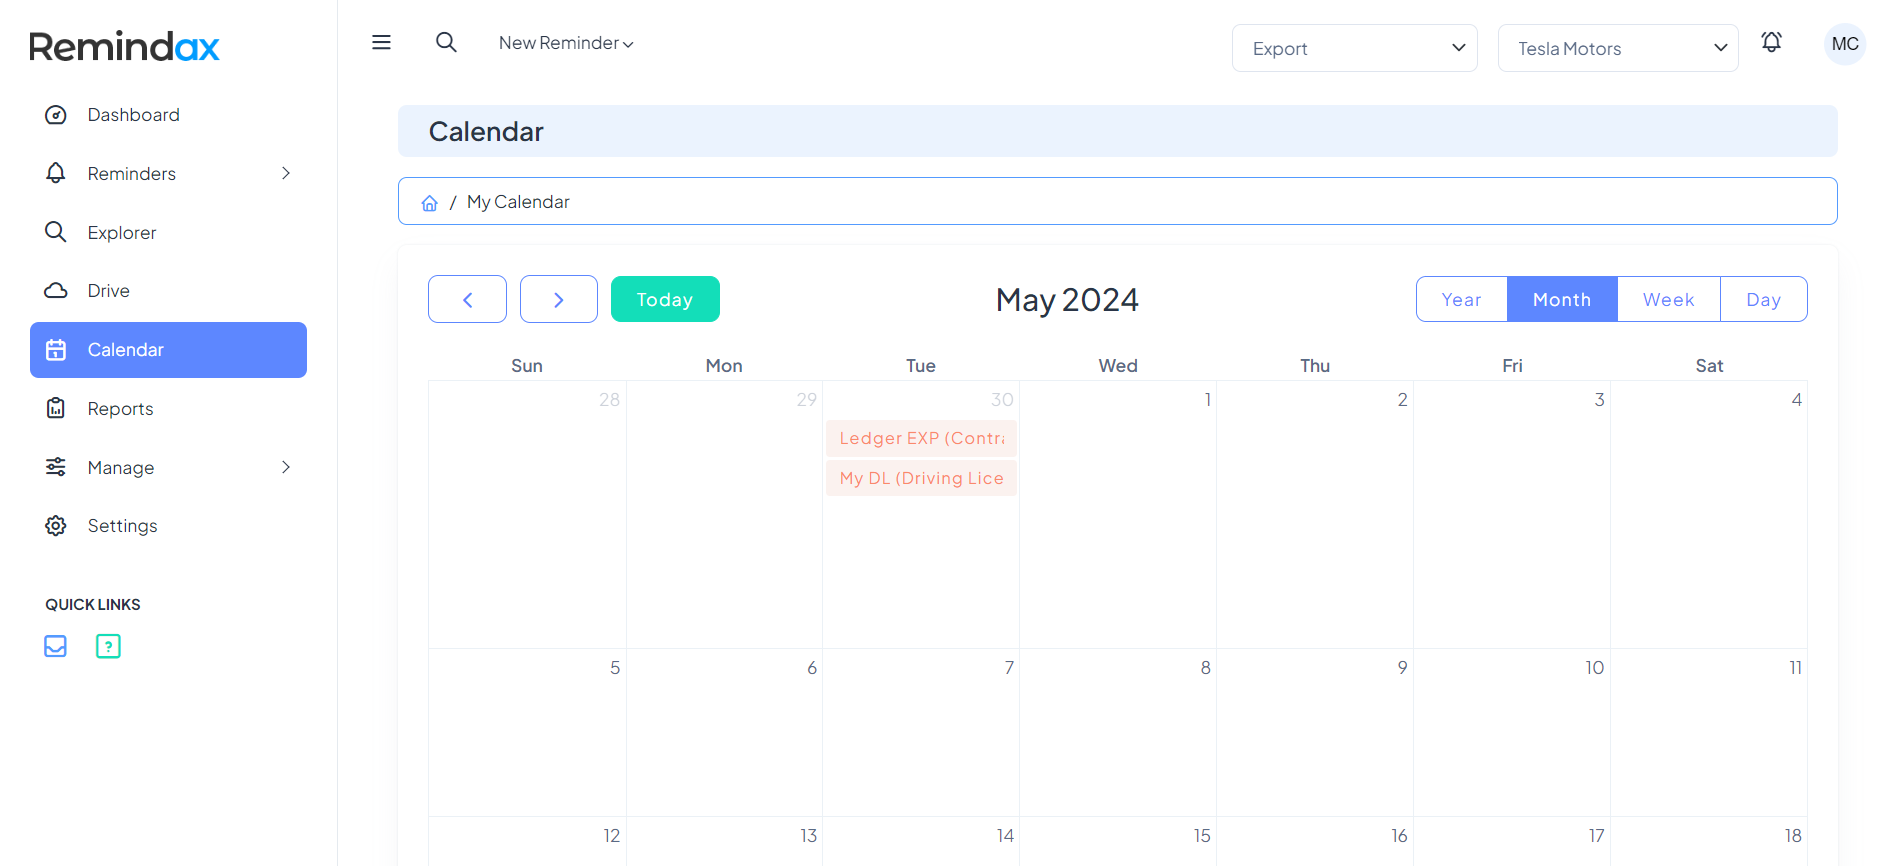1877x866 pixels.
Task: Click the Reports icon in the sidebar
Action: pos(56,408)
